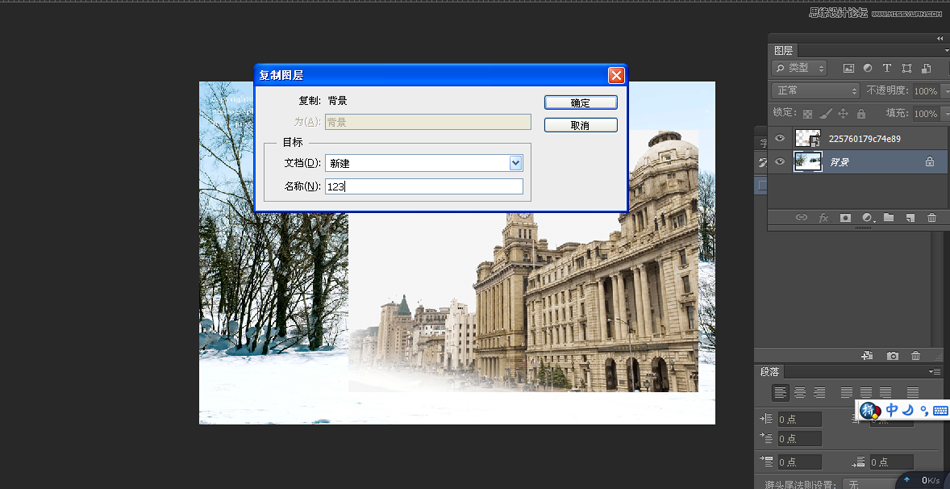Select the 图层 panel tab

pos(783,50)
